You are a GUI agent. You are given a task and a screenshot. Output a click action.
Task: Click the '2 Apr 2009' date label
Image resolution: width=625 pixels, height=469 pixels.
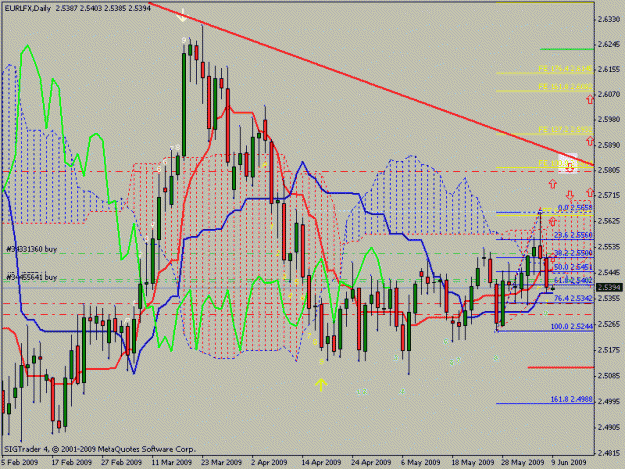click(269, 462)
